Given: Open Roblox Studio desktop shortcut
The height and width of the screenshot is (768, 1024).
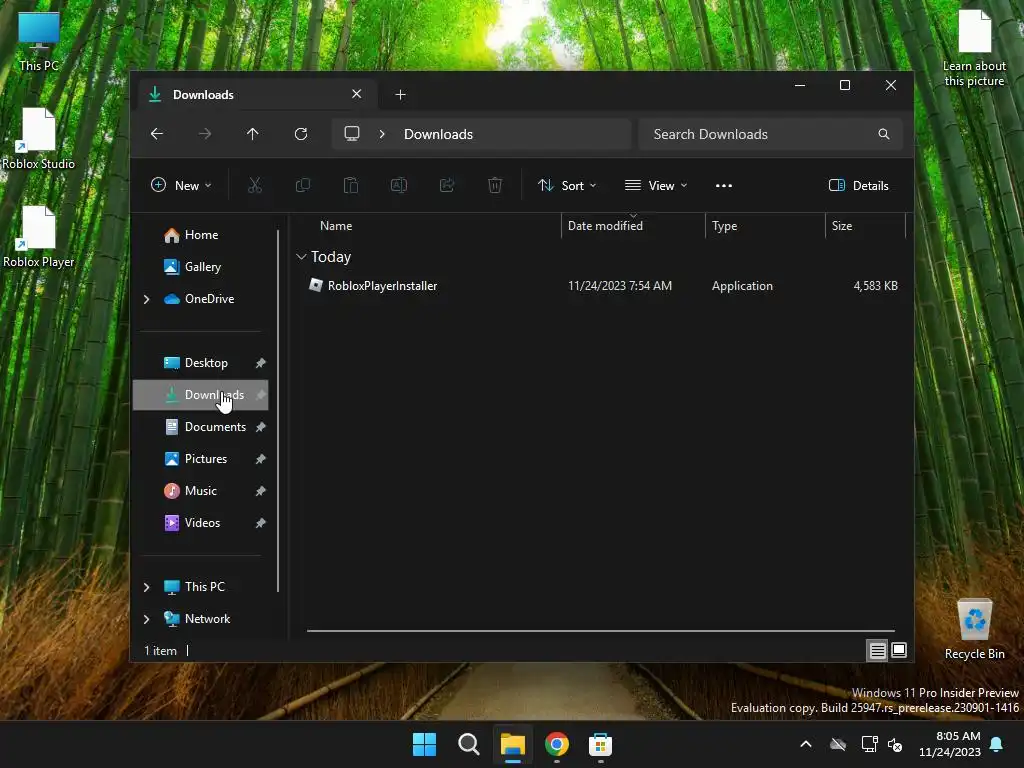Looking at the screenshot, I should pyautogui.click(x=39, y=138).
